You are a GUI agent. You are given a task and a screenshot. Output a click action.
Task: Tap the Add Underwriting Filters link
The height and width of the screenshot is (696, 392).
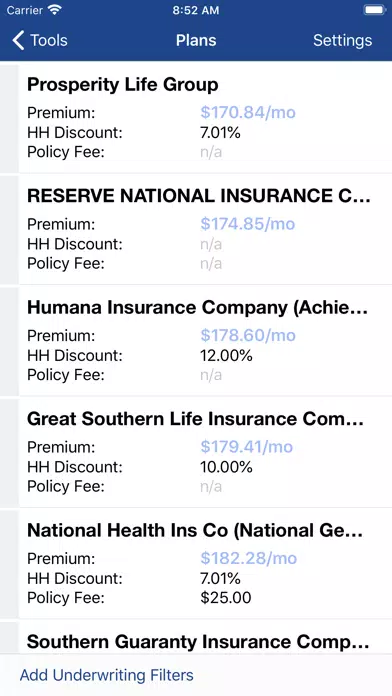pos(107,675)
